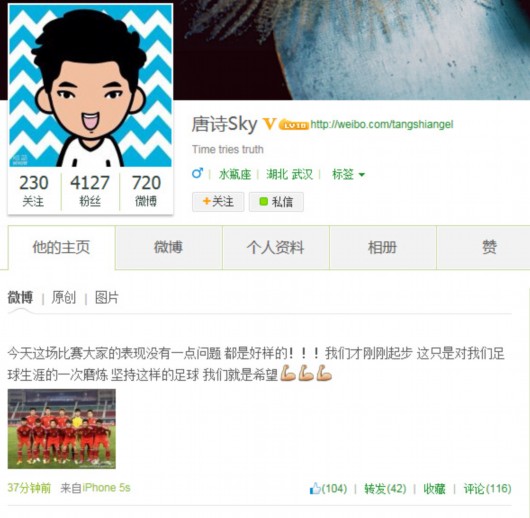Filter posts by 图片 pictures
This screenshot has width=530, height=518.
106,298
